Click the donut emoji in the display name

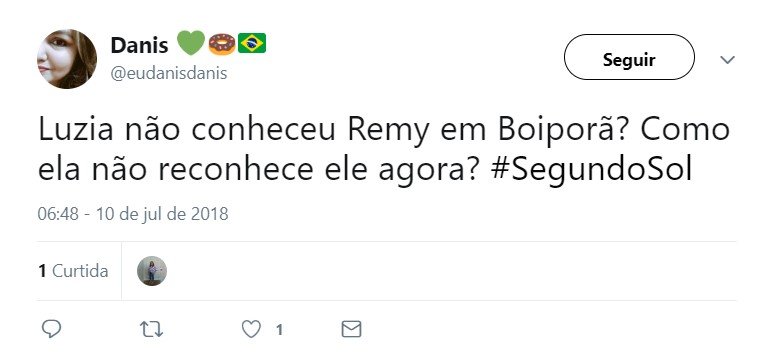pos(222,44)
